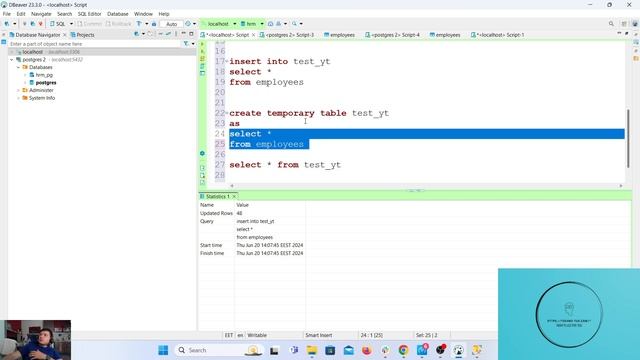Click the search magnifier toolbar icon
The image size is (640, 360).
point(294,24)
